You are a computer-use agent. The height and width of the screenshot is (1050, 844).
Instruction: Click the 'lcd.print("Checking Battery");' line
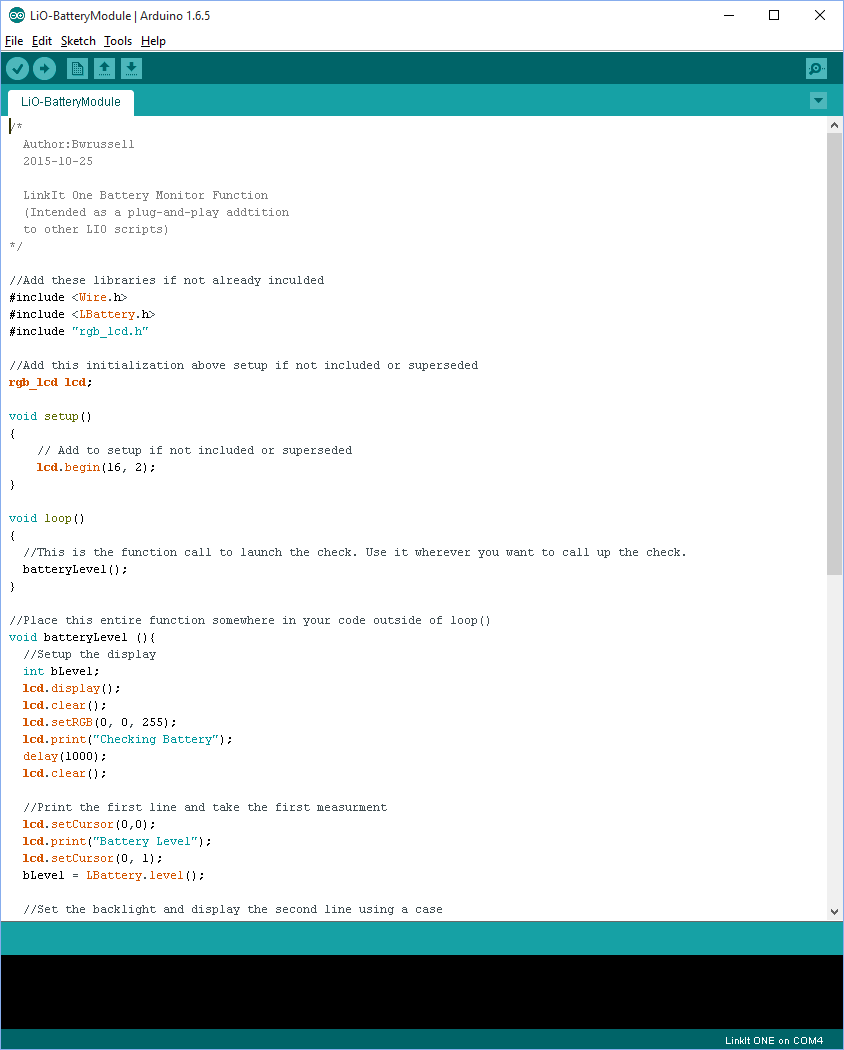(x=128, y=739)
